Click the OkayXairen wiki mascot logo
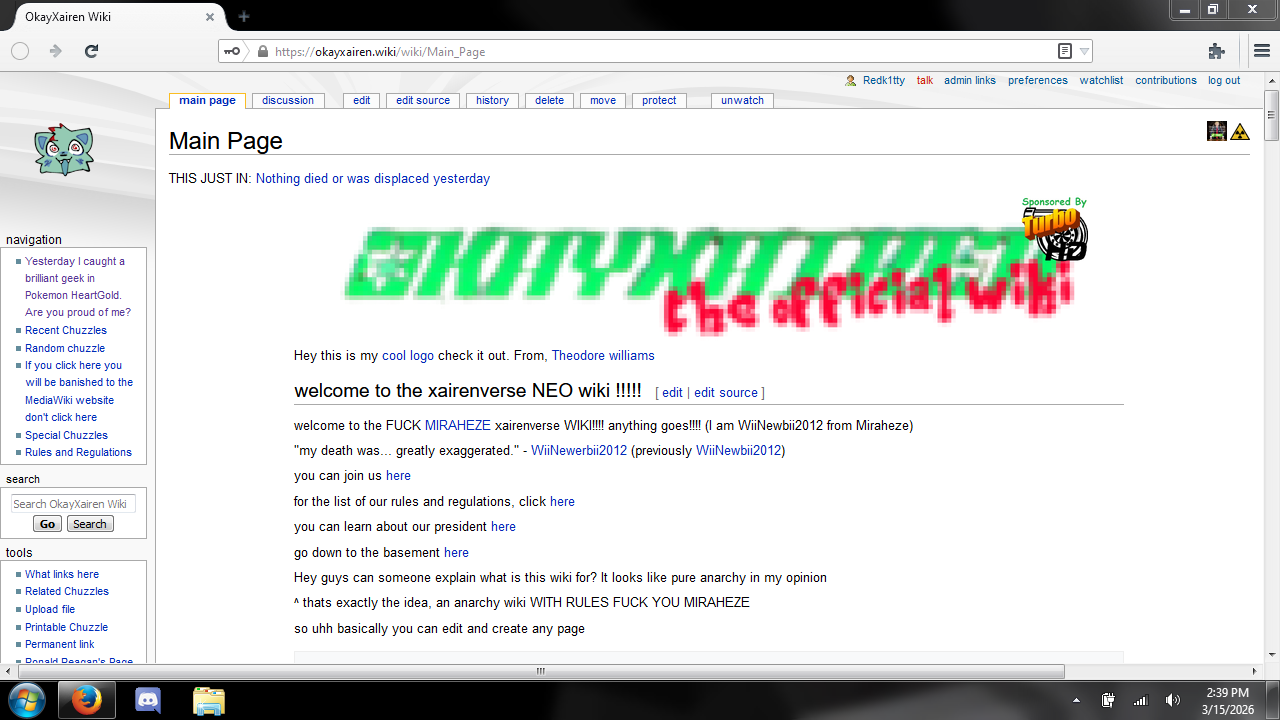Image resolution: width=1280 pixels, height=720 pixels. pyautogui.click(x=63, y=149)
